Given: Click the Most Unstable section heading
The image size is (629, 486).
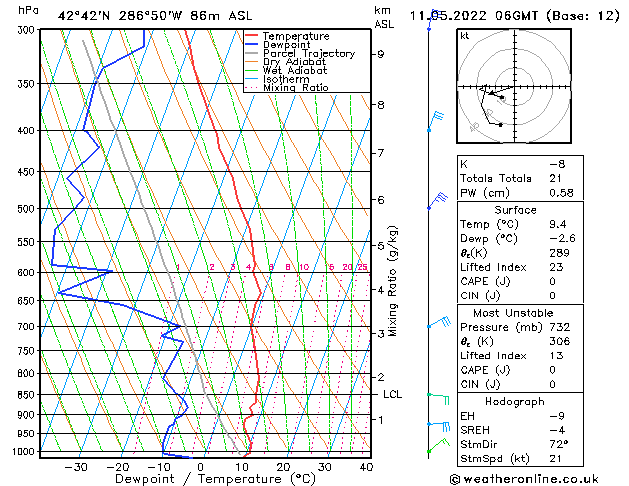Looking at the screenshot, I should coord(513,313).
